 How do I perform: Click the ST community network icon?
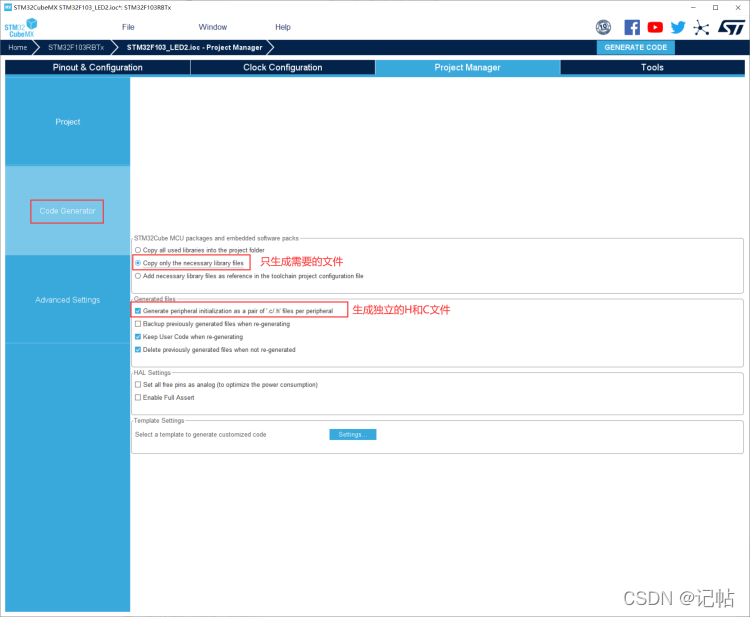(x=701, y=27)
